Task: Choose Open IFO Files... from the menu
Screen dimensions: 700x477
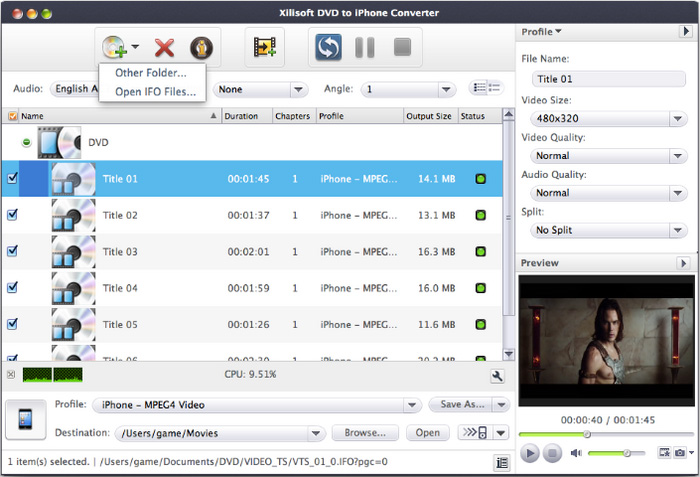Action: click(x=155, y=92)
